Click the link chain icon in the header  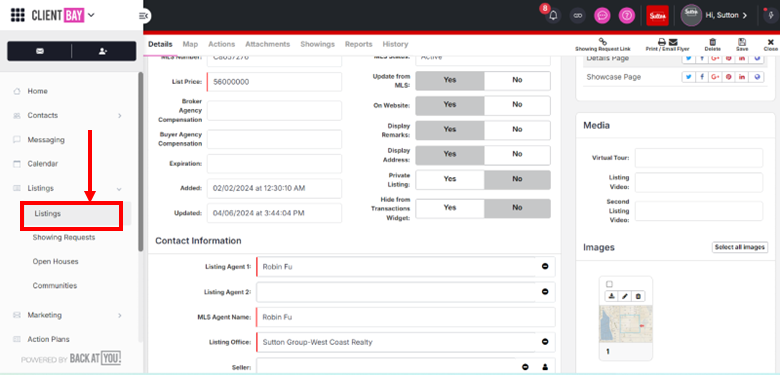(578, 15)
